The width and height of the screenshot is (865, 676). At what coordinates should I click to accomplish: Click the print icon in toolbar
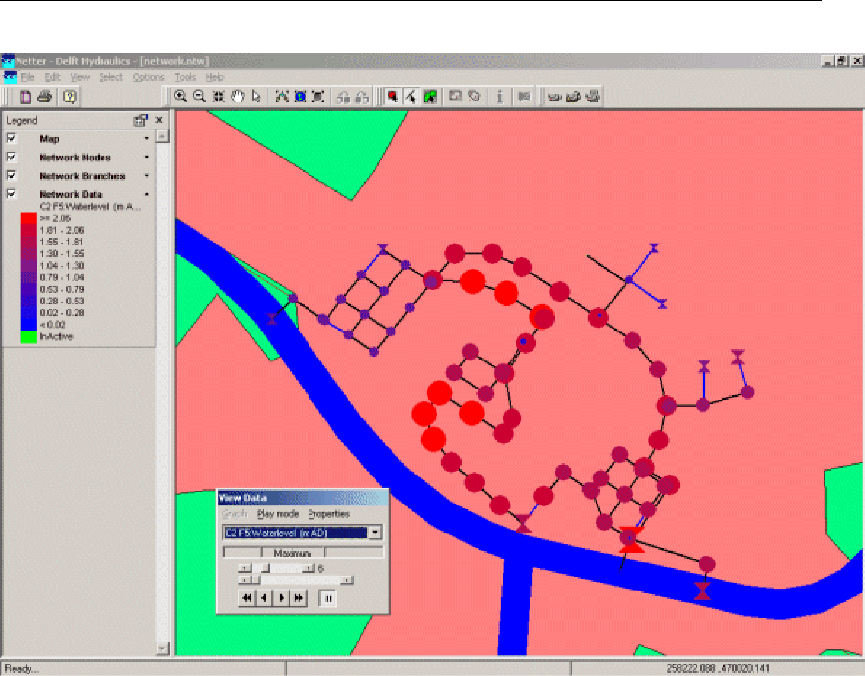pyautogui.click(x=44, y=96)
